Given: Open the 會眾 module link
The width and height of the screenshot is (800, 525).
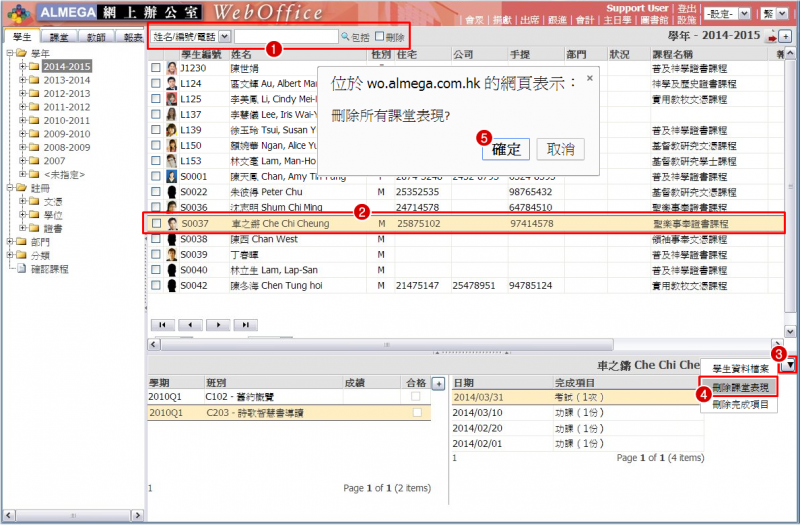Looking at the screenshot, I should (474, 20).
